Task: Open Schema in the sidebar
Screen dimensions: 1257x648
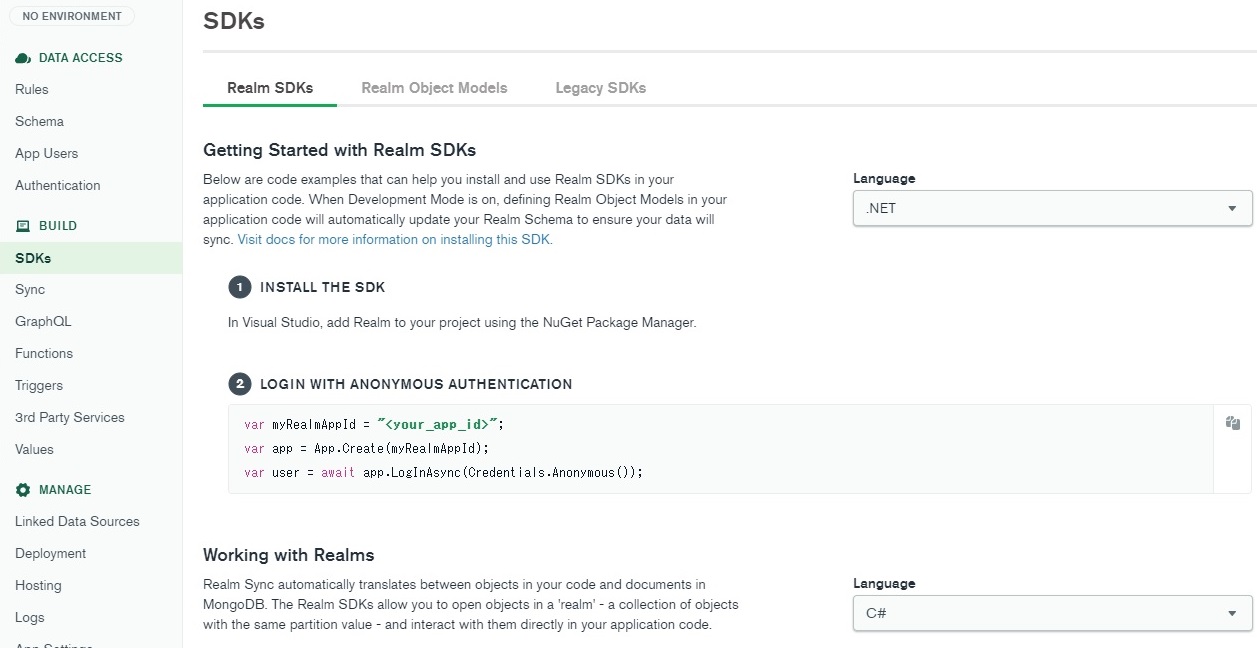Action: 39,121
